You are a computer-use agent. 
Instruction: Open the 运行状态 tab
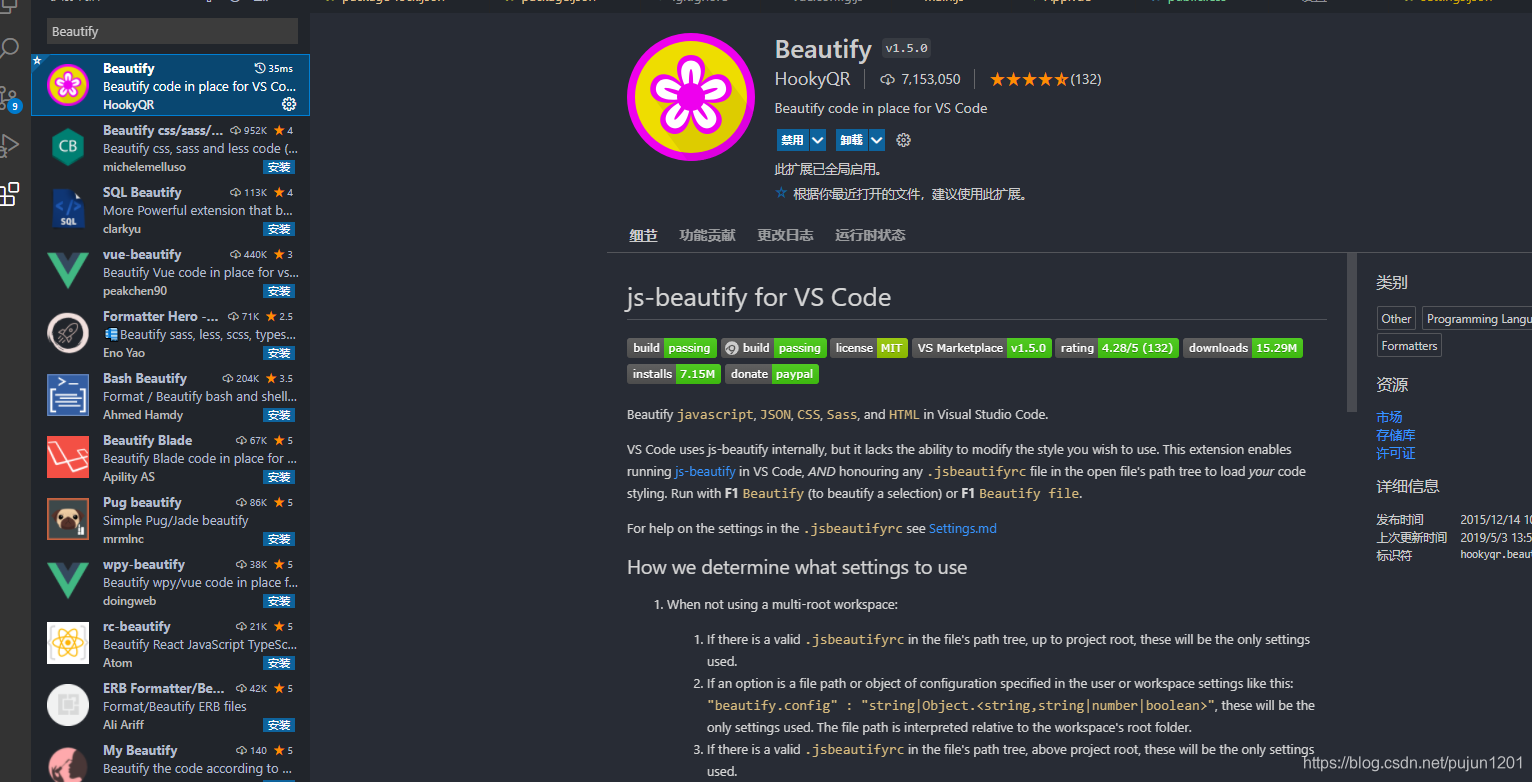pyautogui.click(x=869, y=235)
